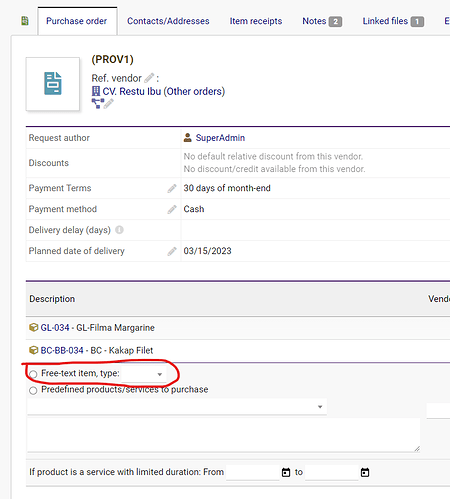The width and height of the screenshot is (450, 499).
Task: Edit the Ref. vendor pencil icon
Action: click(149, 78)
